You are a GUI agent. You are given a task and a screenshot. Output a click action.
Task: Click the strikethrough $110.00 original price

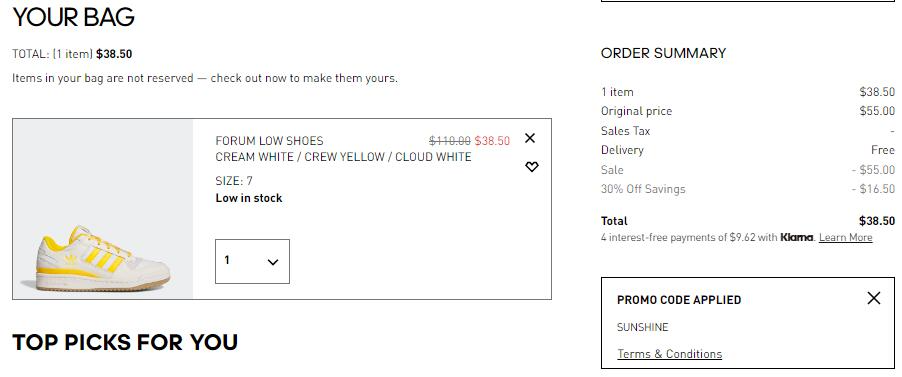click(x=450, y=140)
